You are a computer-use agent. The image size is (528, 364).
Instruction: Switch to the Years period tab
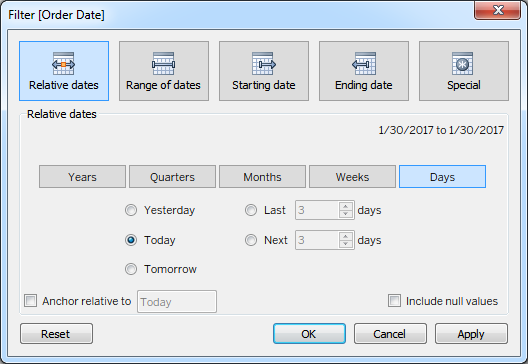[x=82, y=176]
